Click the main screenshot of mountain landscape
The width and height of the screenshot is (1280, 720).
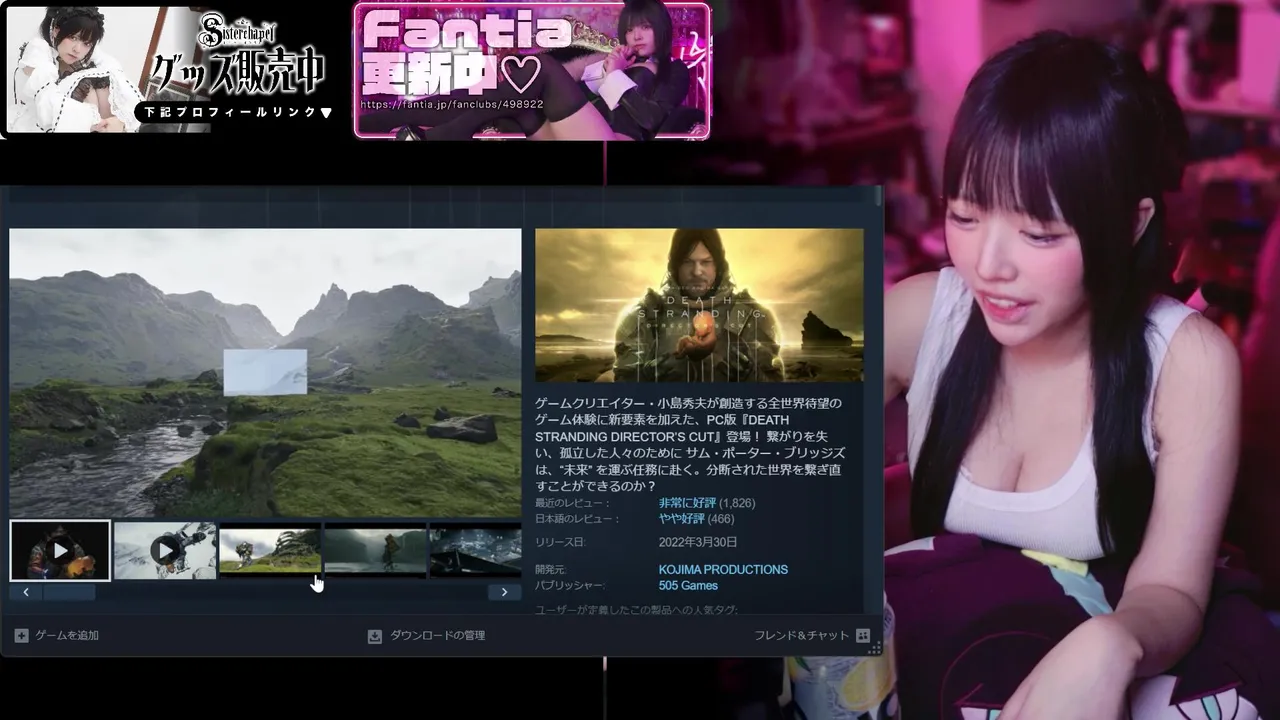coord(265,373)
